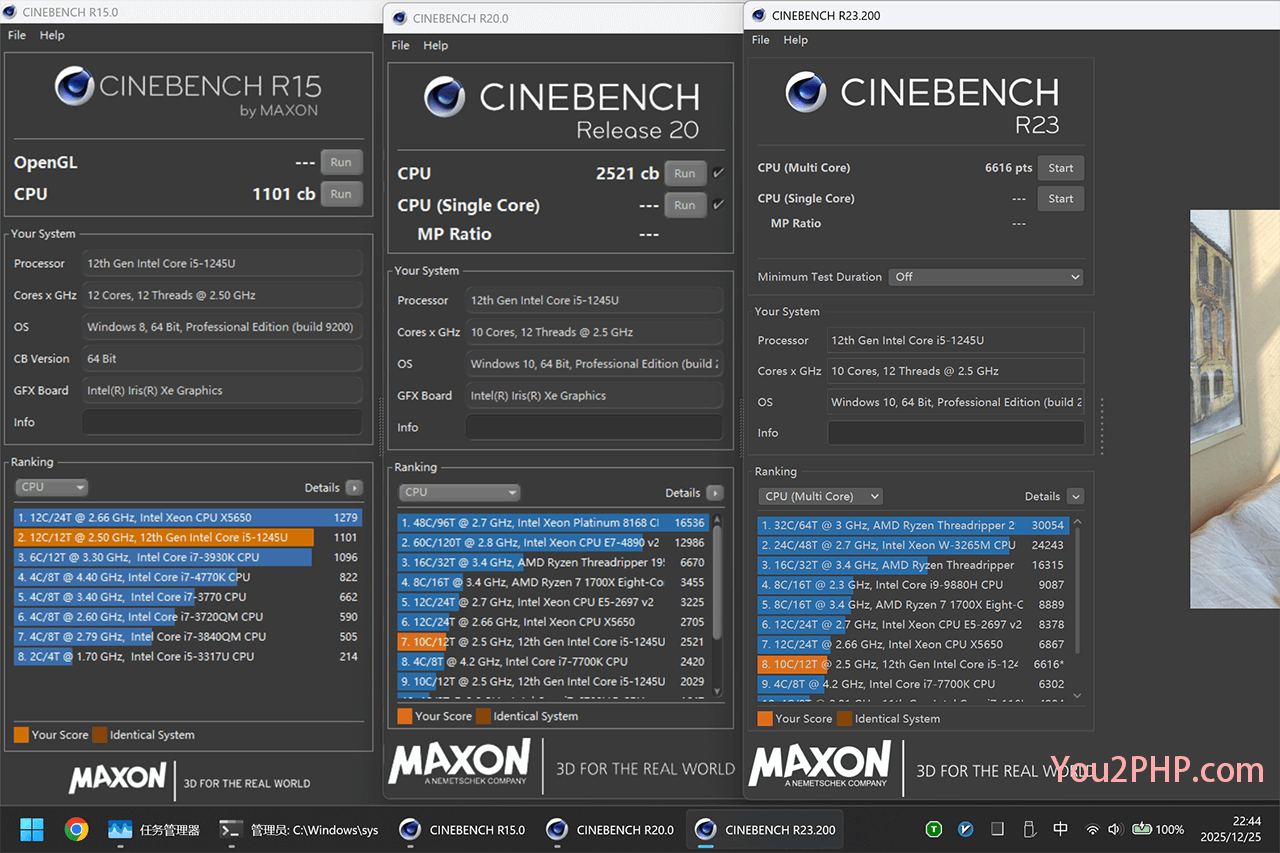Open the command prompt taskbar window
1280x853 pixels.
tap(300, 829)
